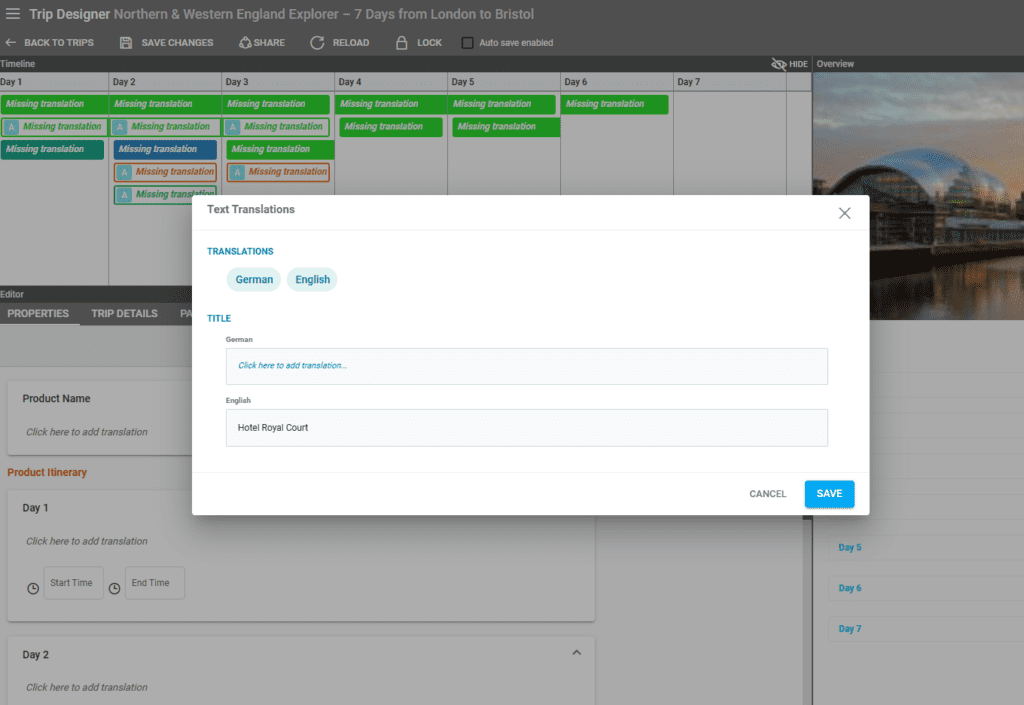Hide the timeline using the eye toggle
The width and height of the screenshot is (1024, 705).
coord(780,64)
